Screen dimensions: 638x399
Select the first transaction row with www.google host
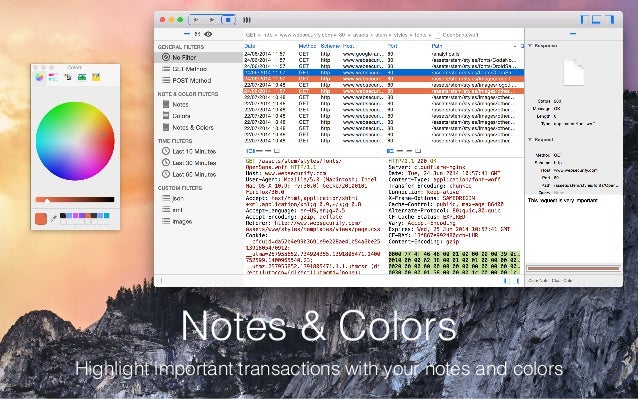[384, 54]
